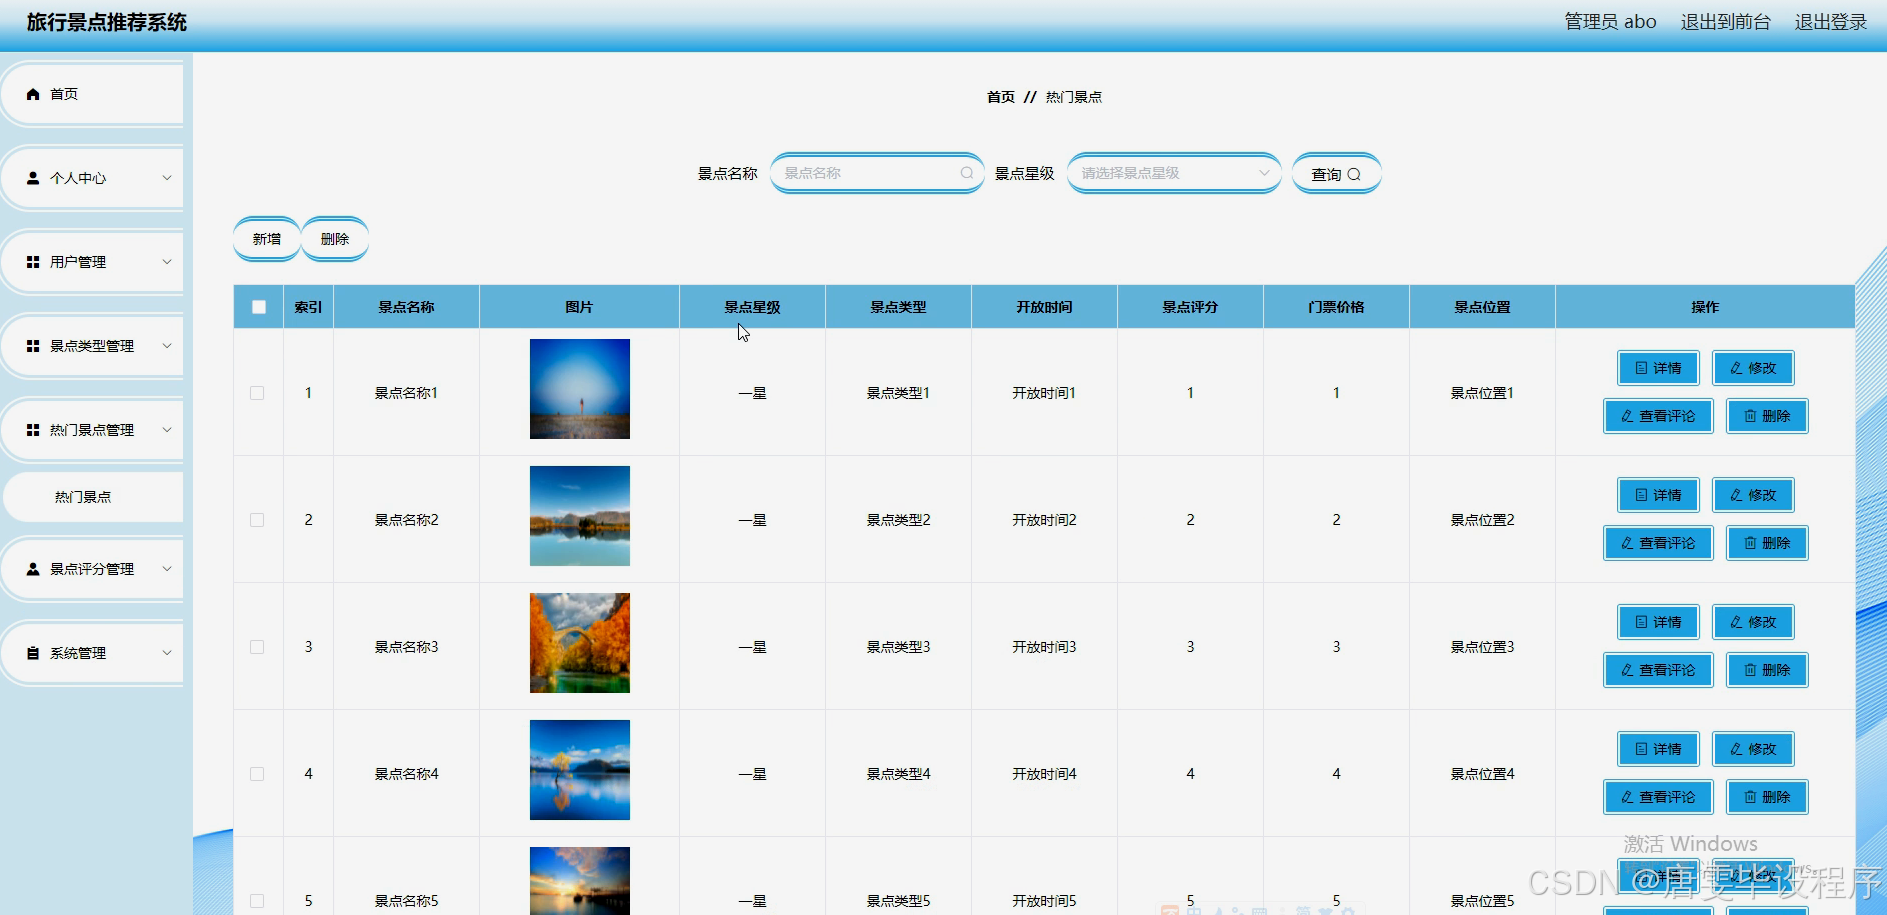1887x915 pixels.
Task: Open the 首页 sidebar menu item
Action: pos(93,94)
